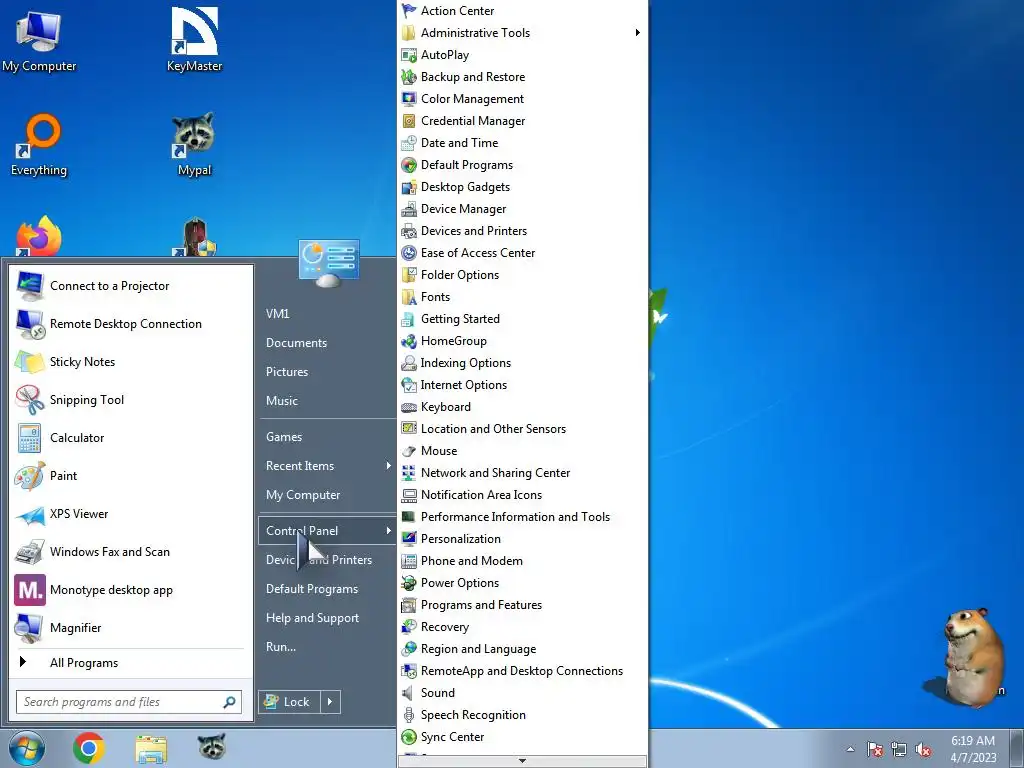1024x768 pixels.
Task: Click the clock showing 6:19 AM
Action: [x=973, y=749]
